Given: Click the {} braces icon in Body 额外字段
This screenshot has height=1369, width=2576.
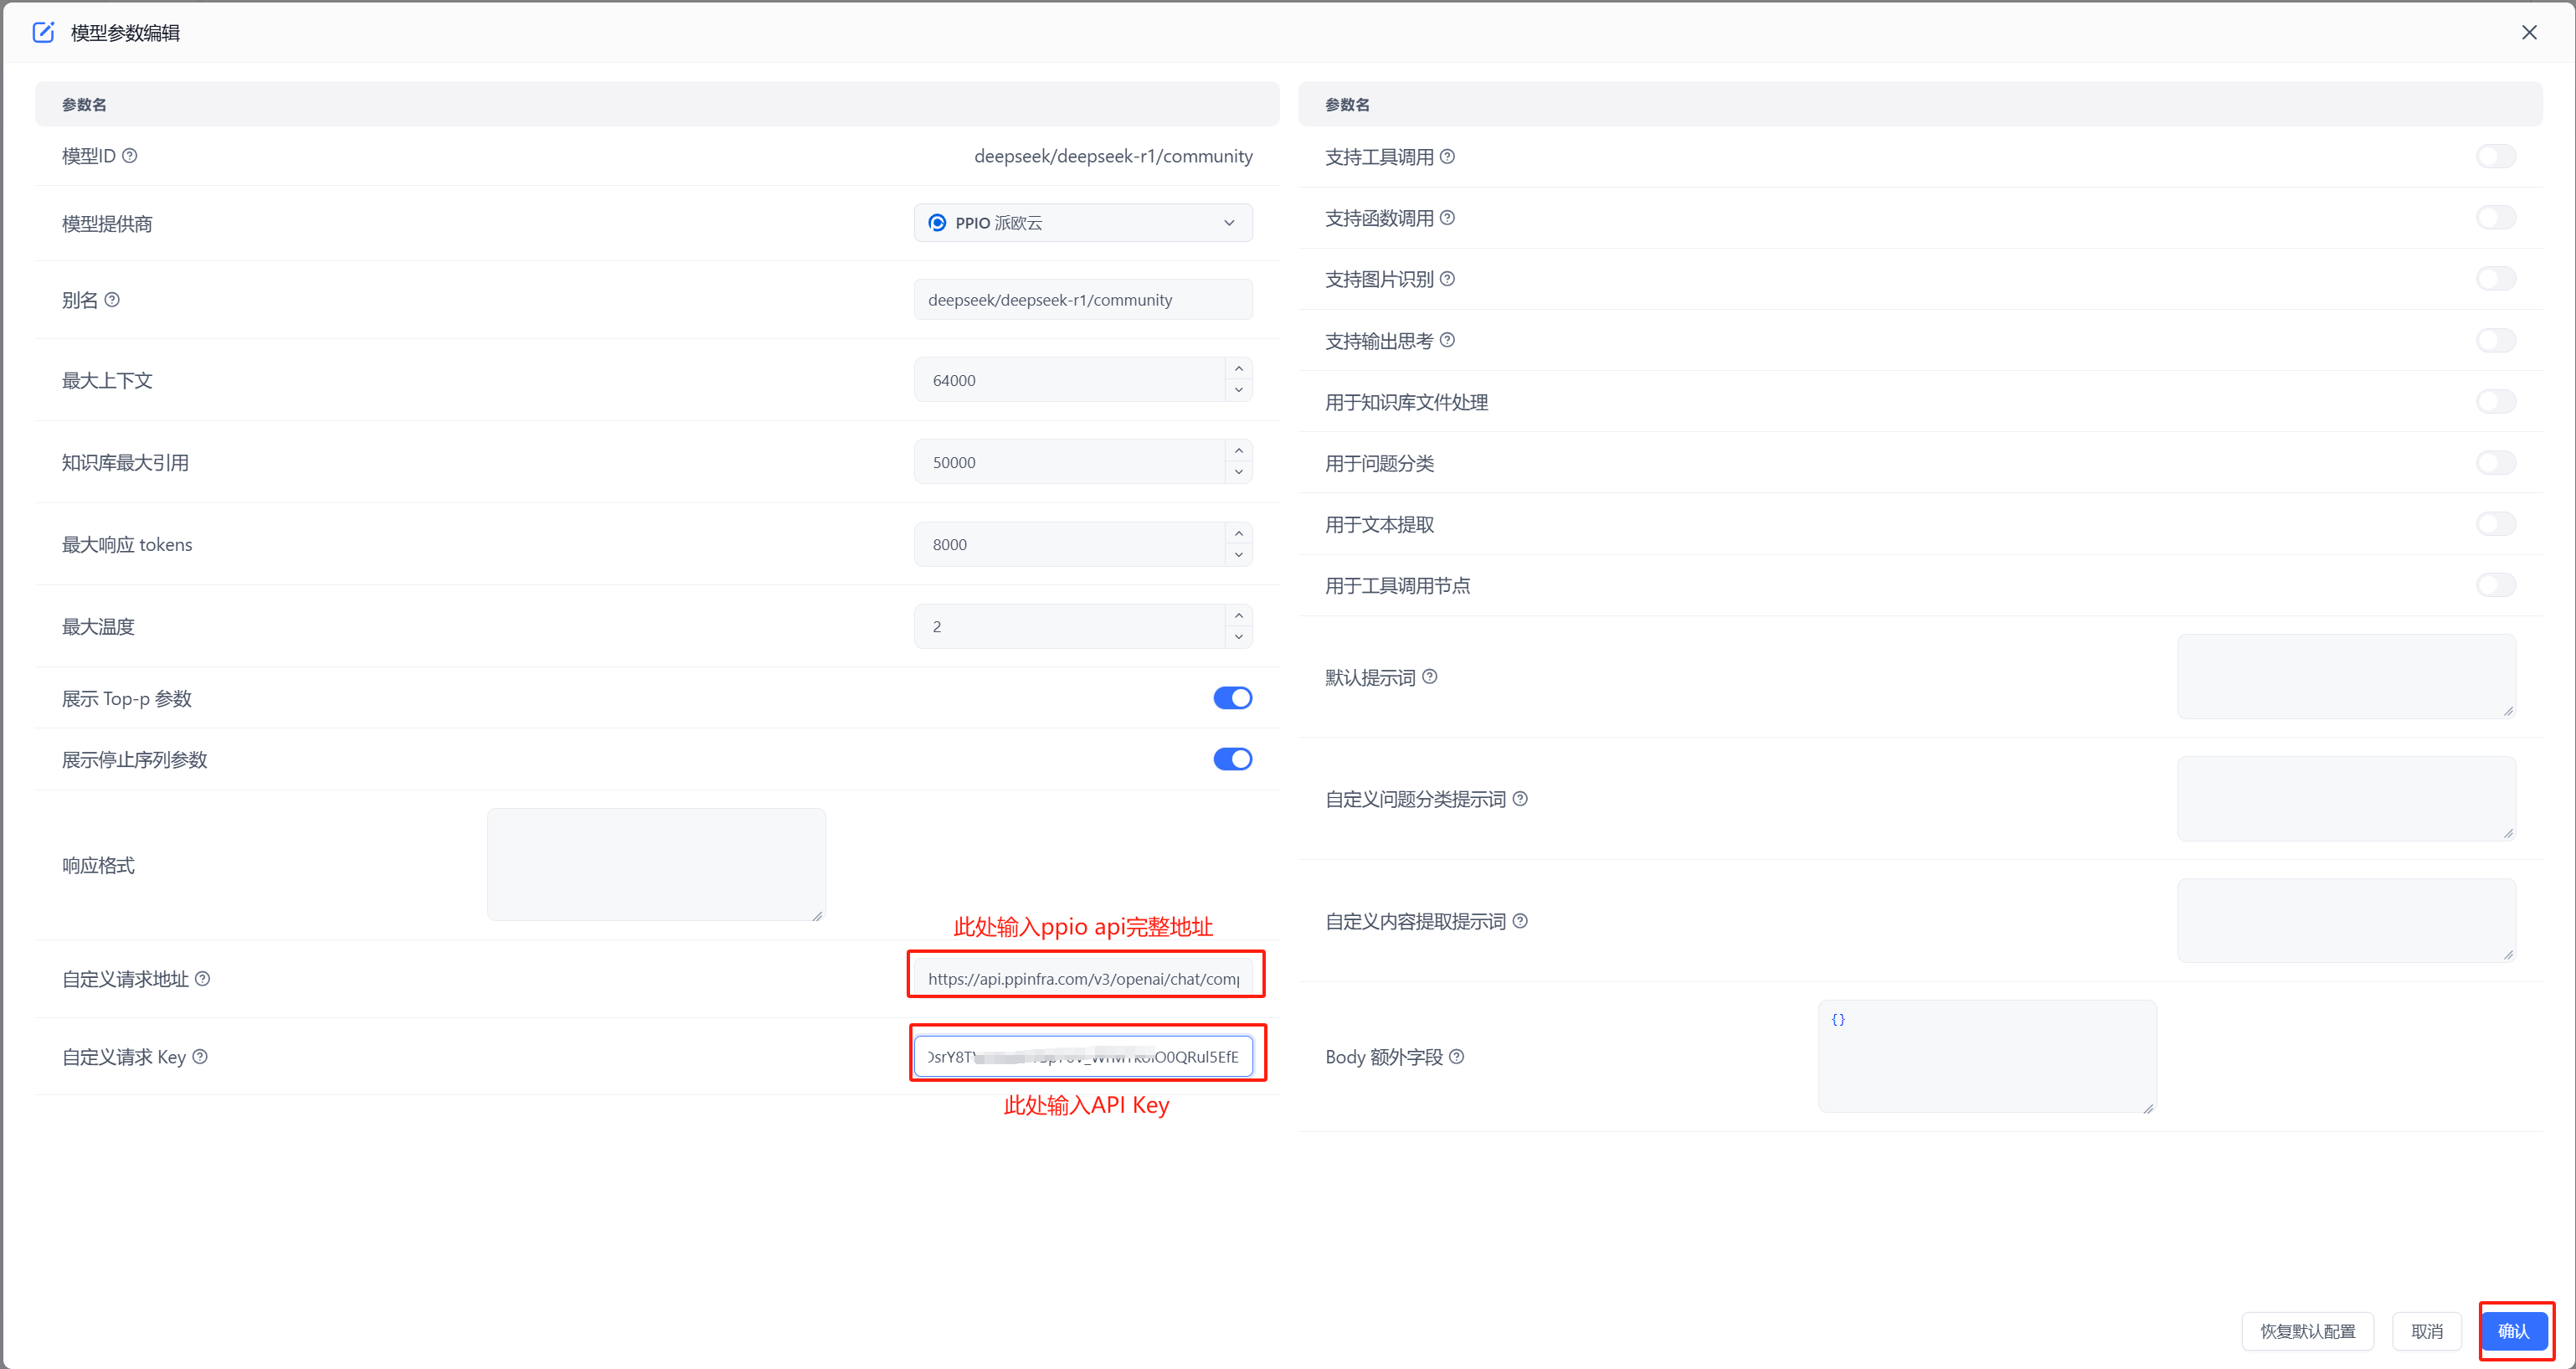Looking at the screenshot, I should point(1838,1019).
